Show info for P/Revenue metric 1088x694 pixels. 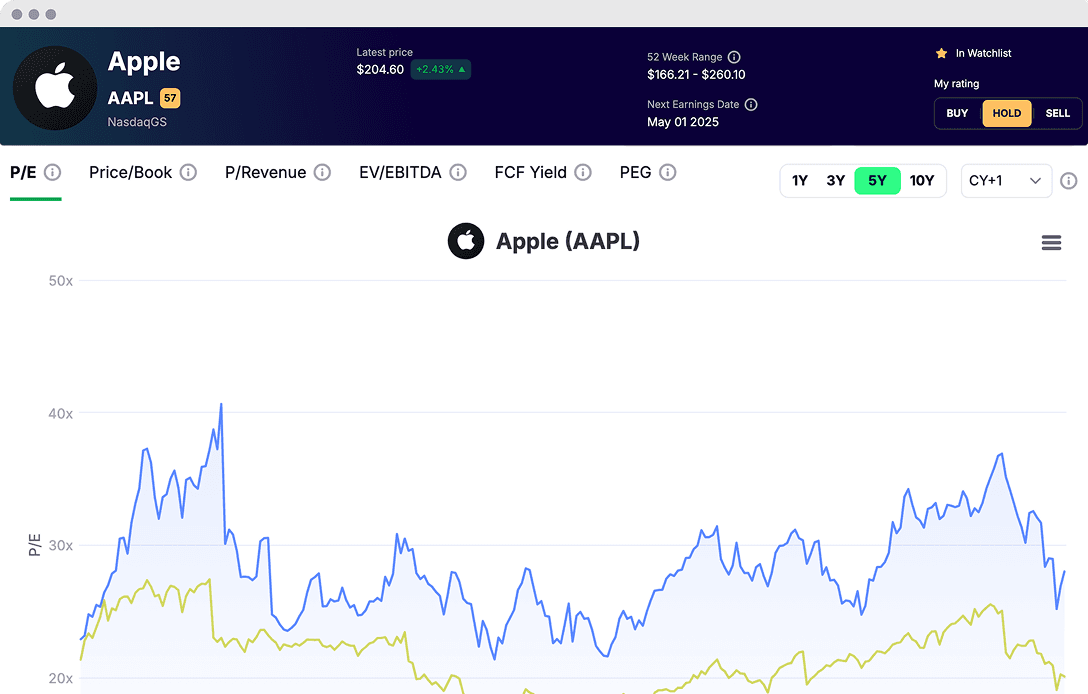[322, 172]
